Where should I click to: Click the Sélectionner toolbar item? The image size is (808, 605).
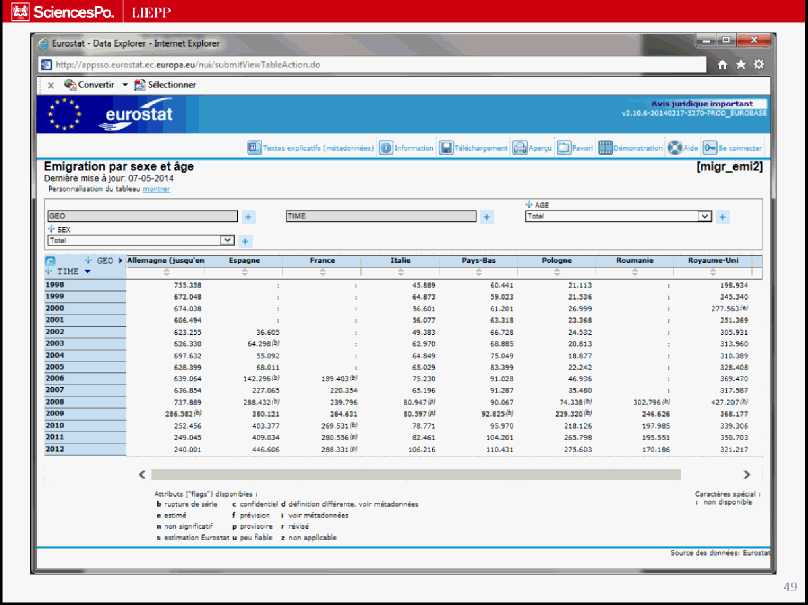coord(165,85)
